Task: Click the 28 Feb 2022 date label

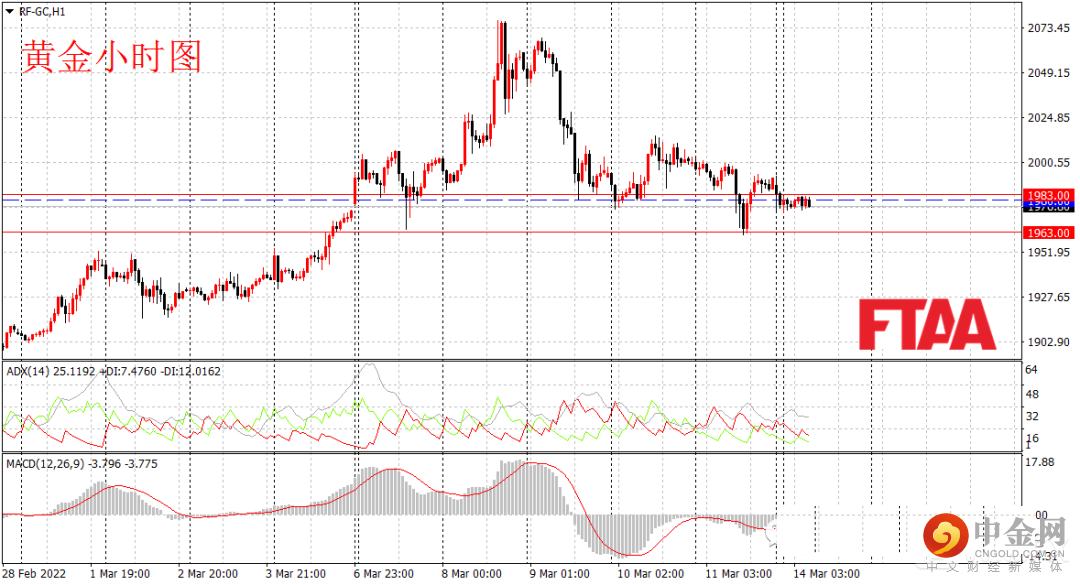Action: [x=34, y=573]
